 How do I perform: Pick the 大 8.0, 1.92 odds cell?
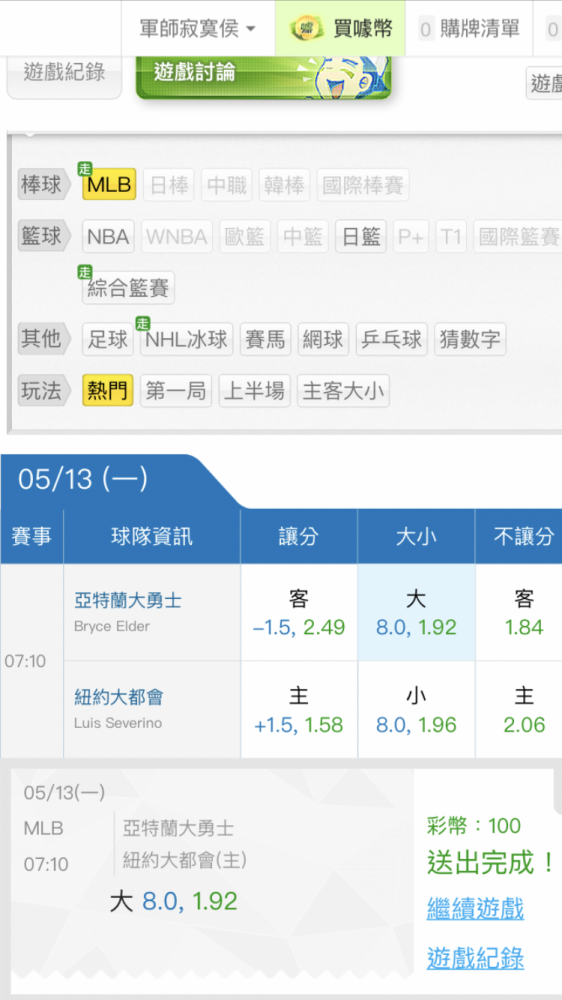pyautogui.click(x=417, y=612)
